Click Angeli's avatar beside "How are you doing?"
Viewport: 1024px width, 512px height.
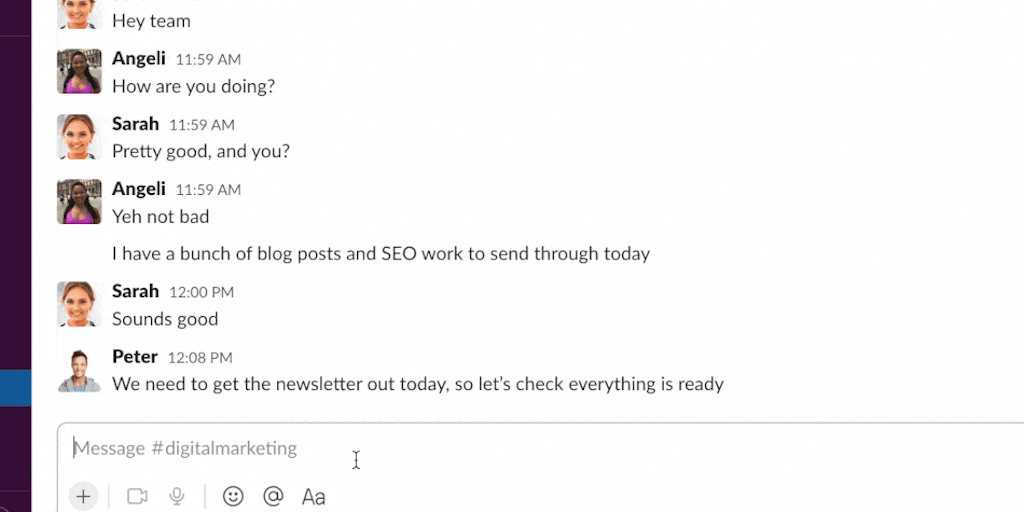coord(79,72)
